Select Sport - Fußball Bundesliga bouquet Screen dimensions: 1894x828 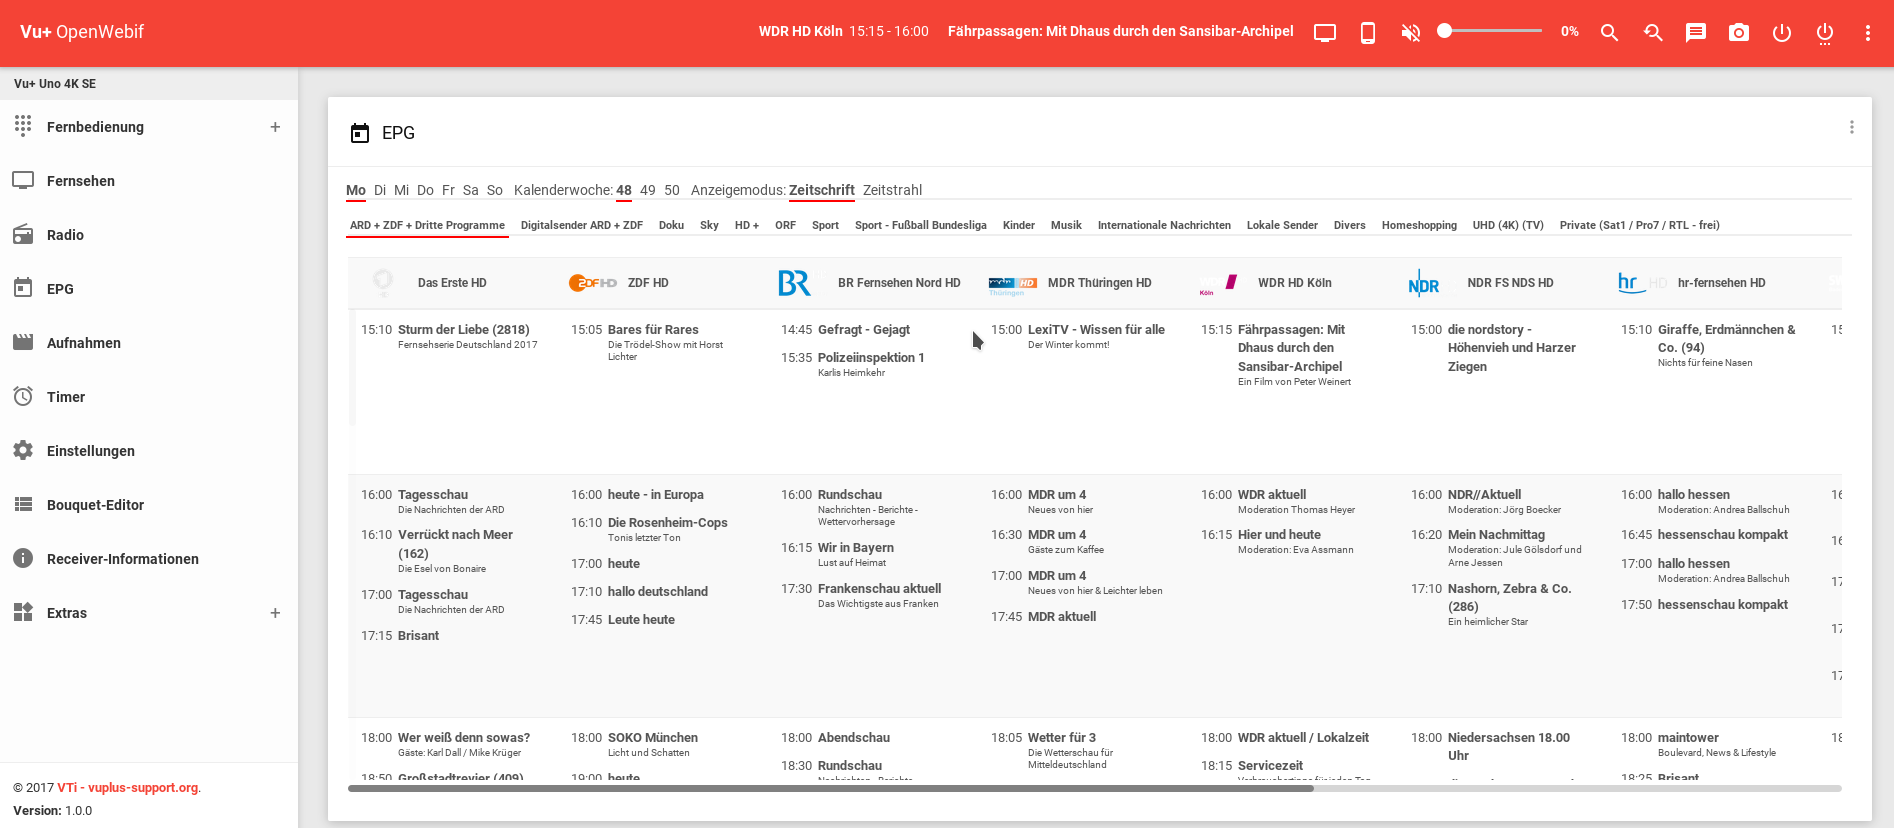(921, 225)
